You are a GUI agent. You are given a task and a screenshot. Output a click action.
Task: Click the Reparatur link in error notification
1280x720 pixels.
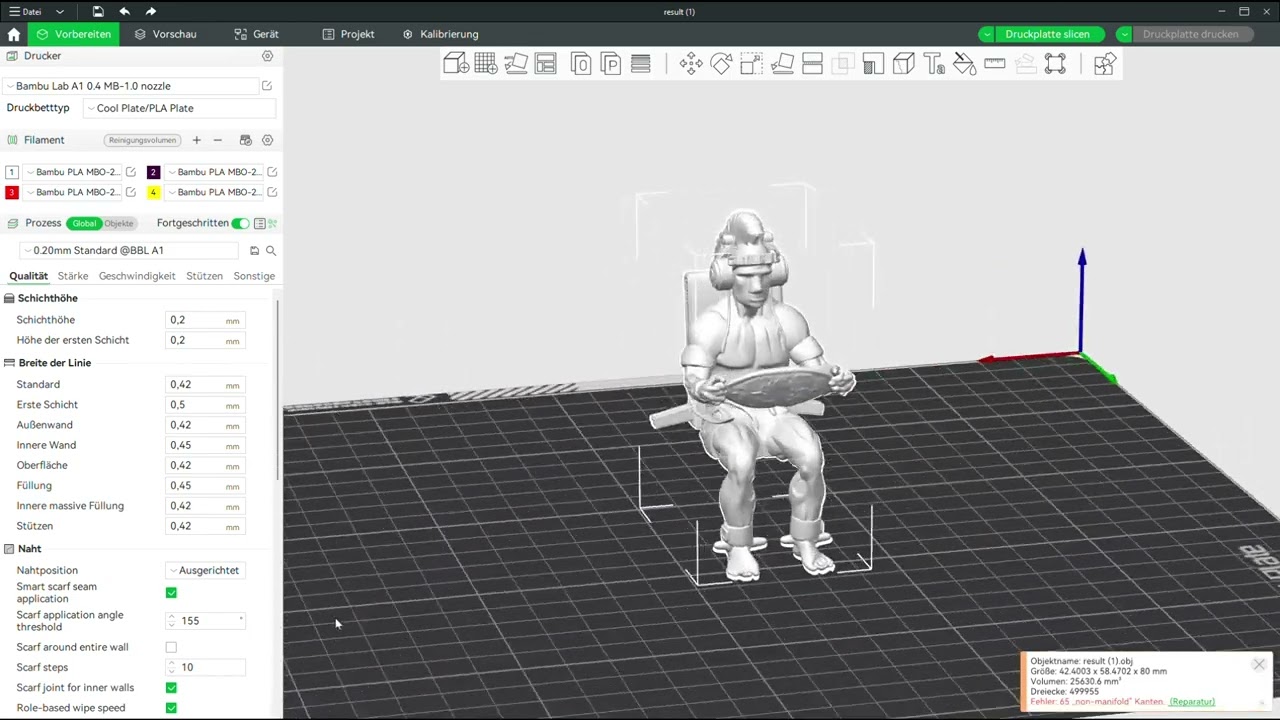[1192, 702]
